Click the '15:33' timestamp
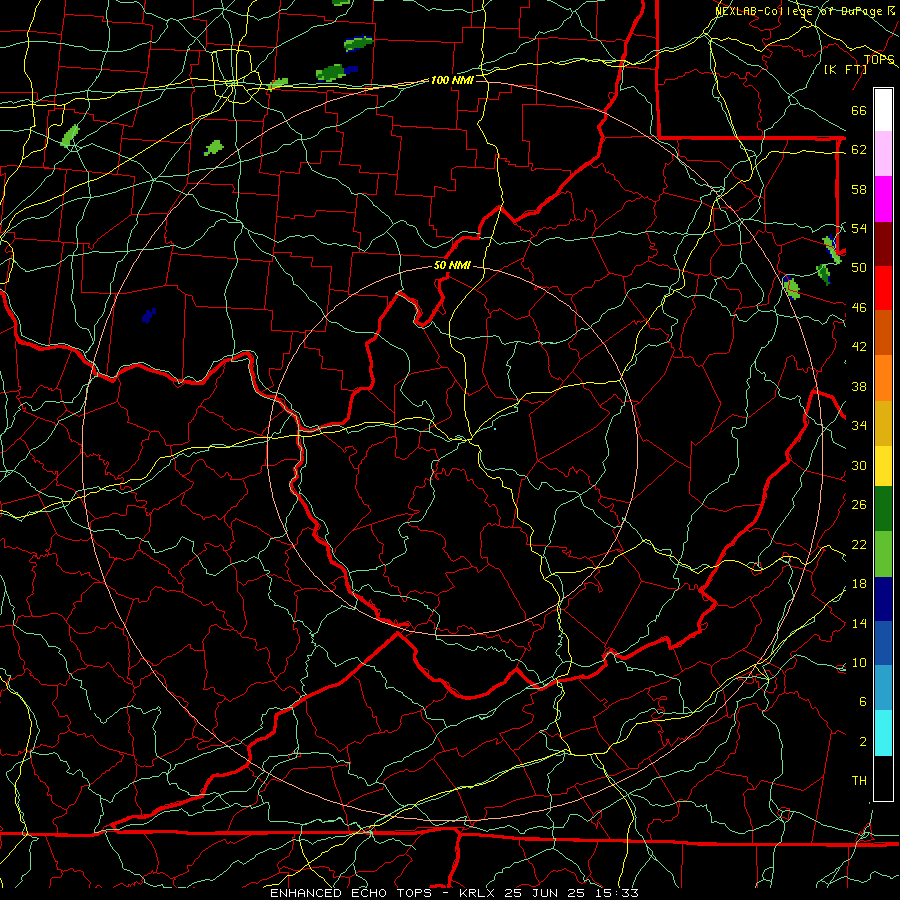 point(615,893)
